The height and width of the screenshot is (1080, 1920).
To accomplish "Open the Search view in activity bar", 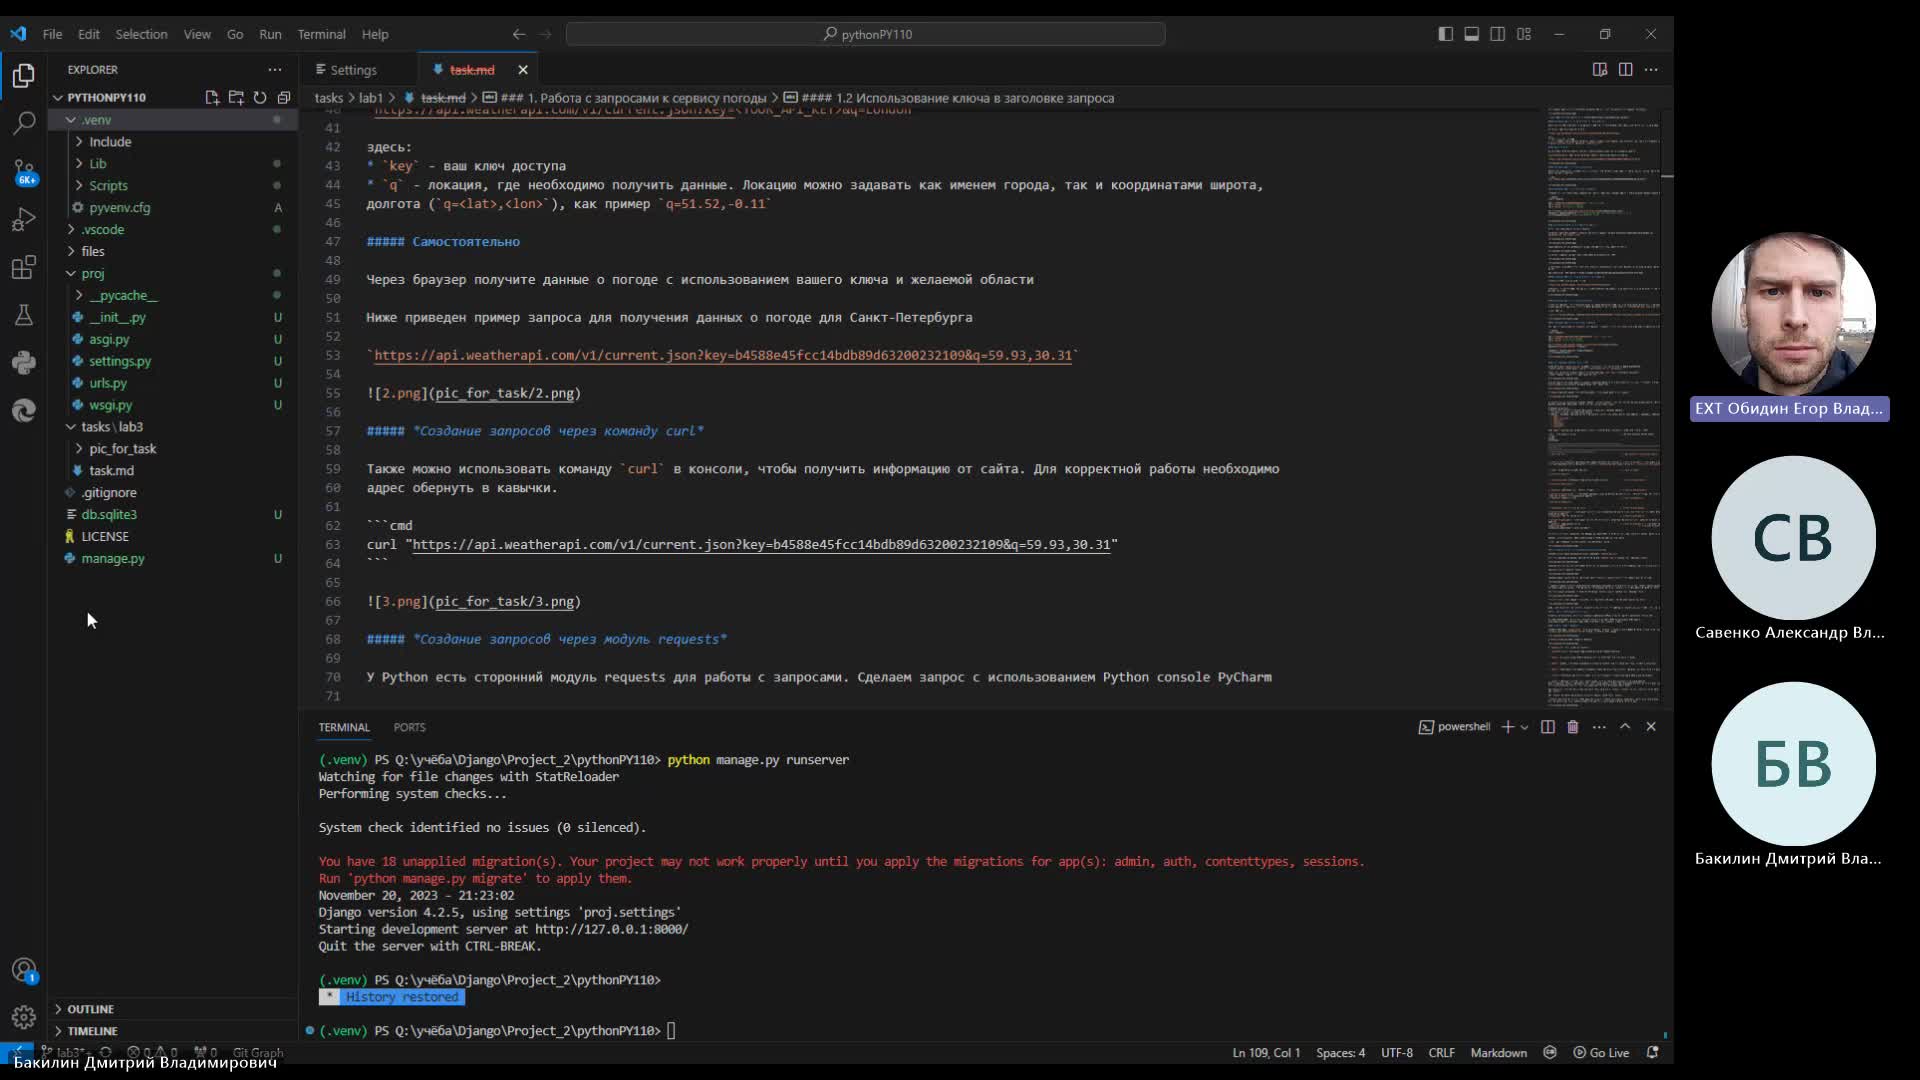I will pyautogui.click(x=24, y=123).
